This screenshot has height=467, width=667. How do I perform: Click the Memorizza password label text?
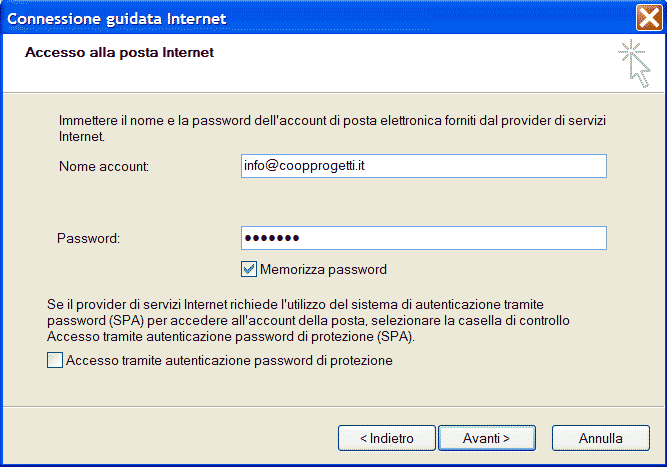[323, 270]
